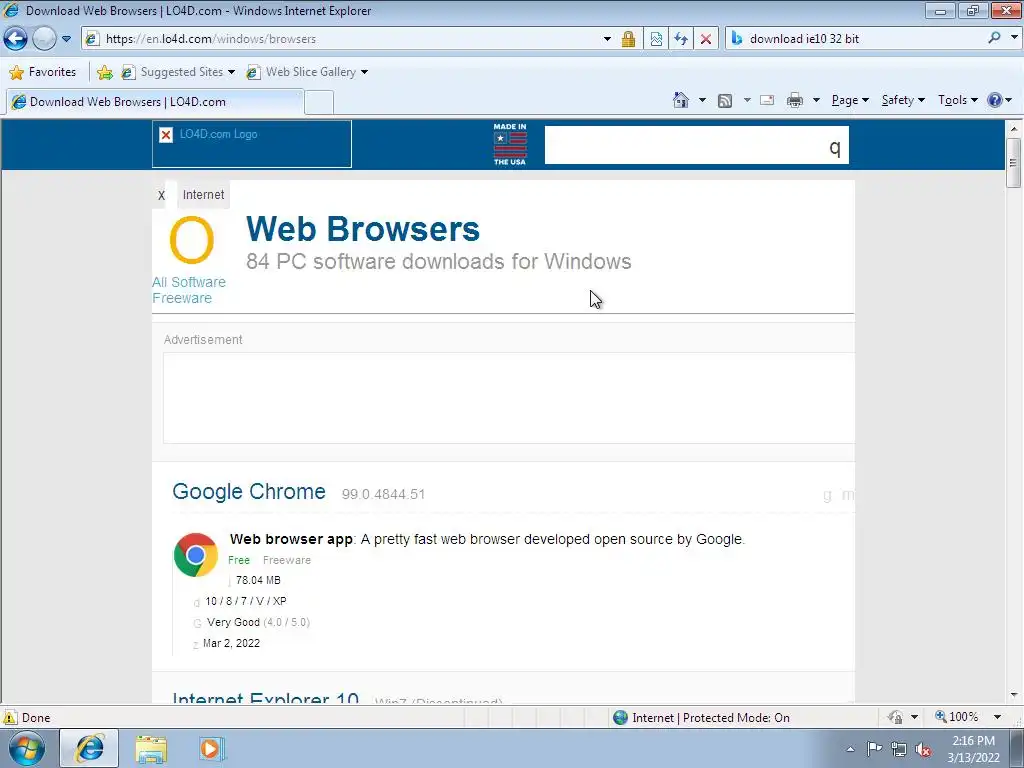Print page with printer icon

coord(795,101)
